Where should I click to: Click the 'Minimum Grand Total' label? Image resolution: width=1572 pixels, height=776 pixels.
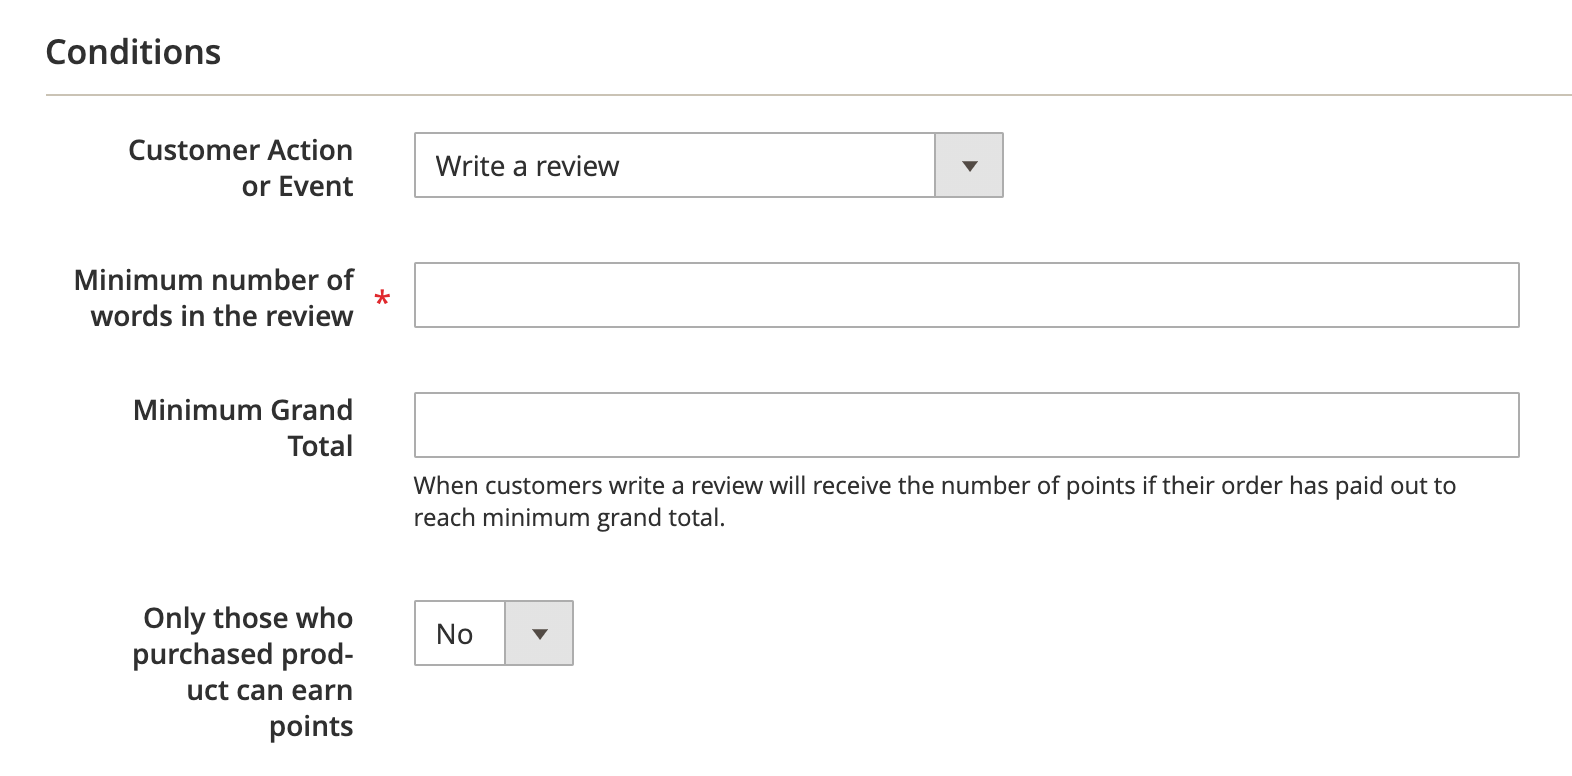(x=243, y=427)
